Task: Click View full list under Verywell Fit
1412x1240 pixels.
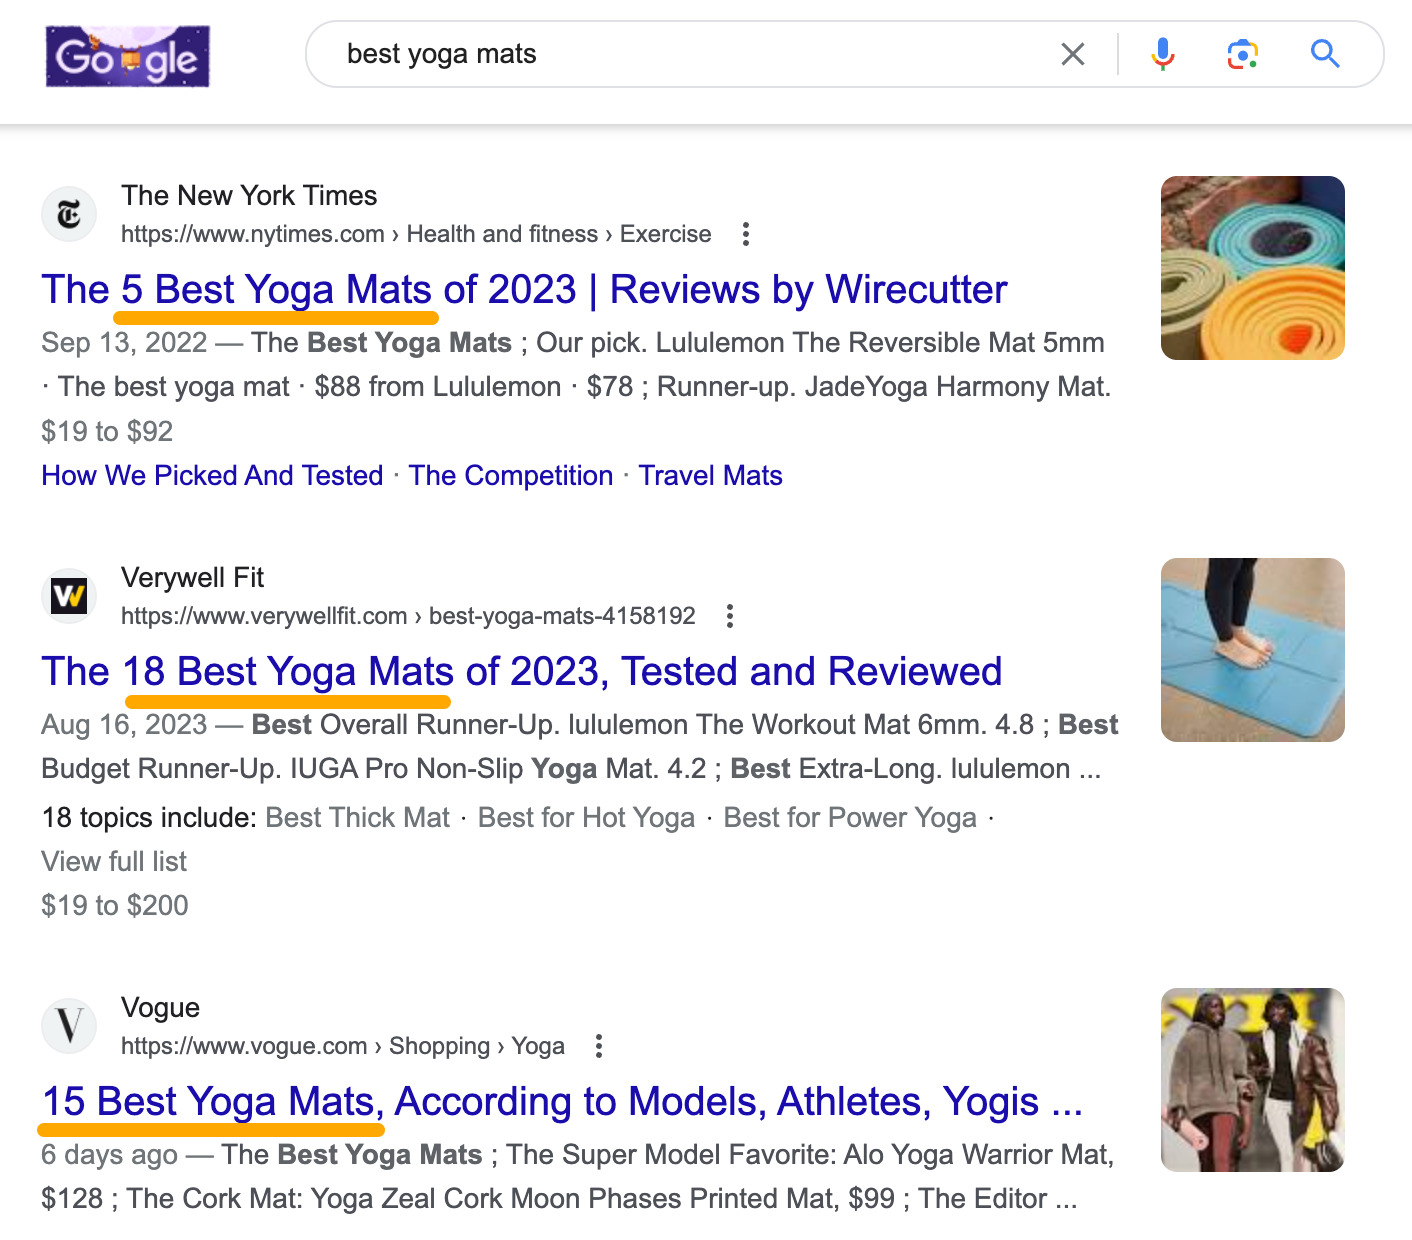Action: 113,861
